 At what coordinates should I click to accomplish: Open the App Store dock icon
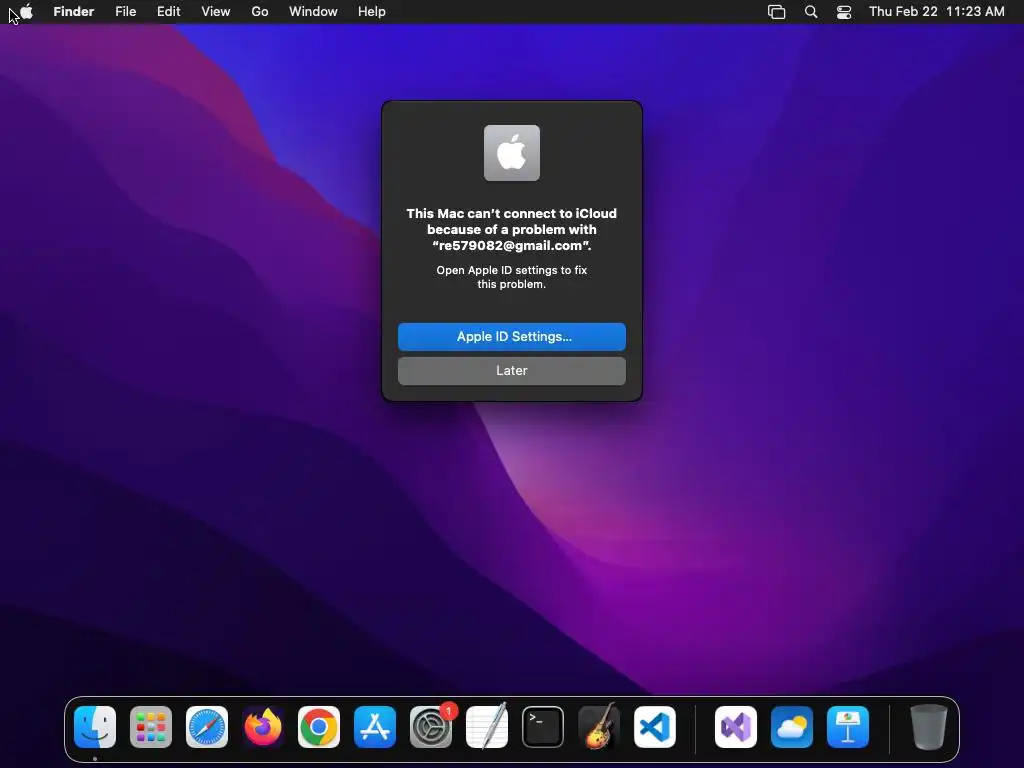pos(375,727)
